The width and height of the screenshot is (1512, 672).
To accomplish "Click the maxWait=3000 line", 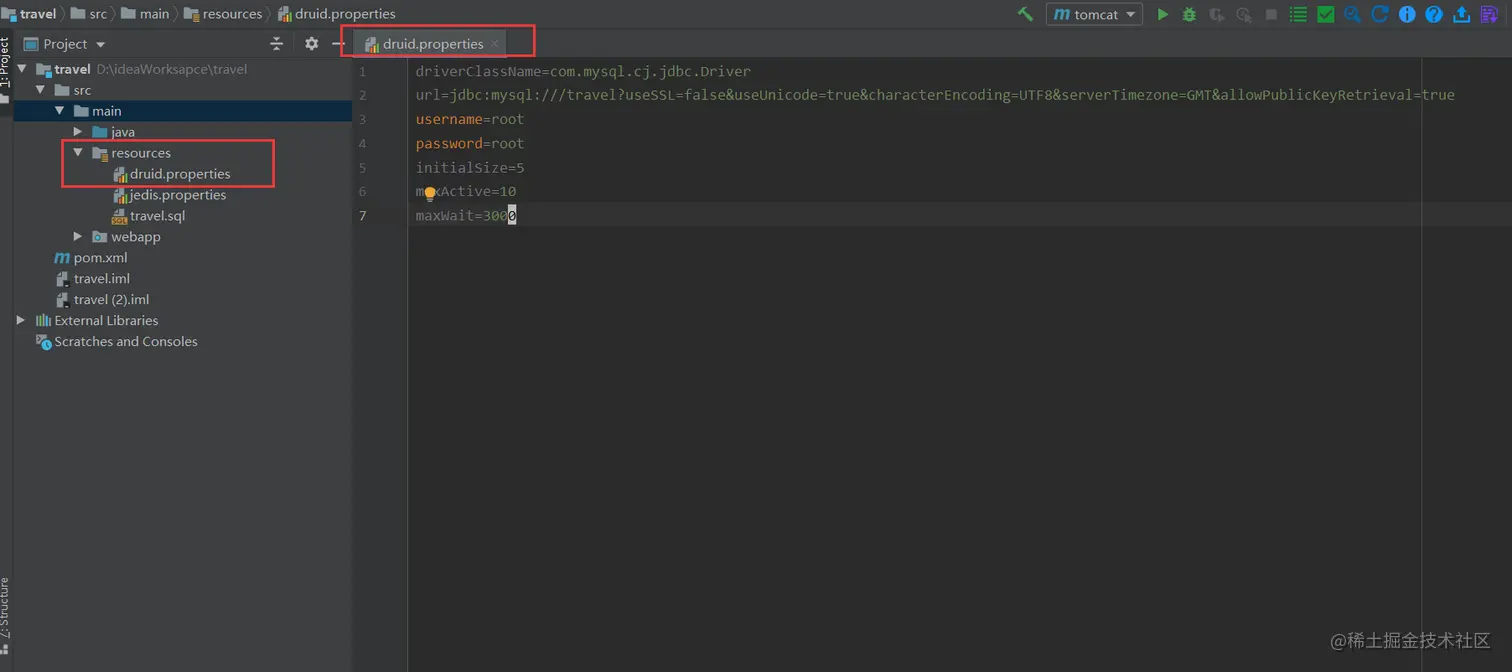I will [466, 215].
